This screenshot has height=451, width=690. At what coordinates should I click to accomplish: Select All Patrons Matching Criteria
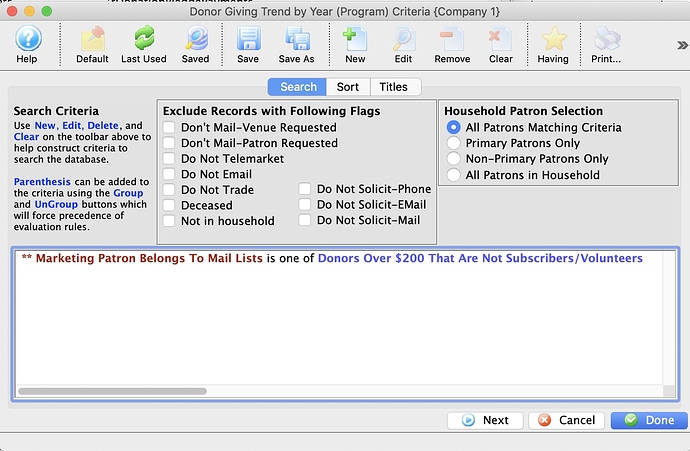click(x=454, y=128)
